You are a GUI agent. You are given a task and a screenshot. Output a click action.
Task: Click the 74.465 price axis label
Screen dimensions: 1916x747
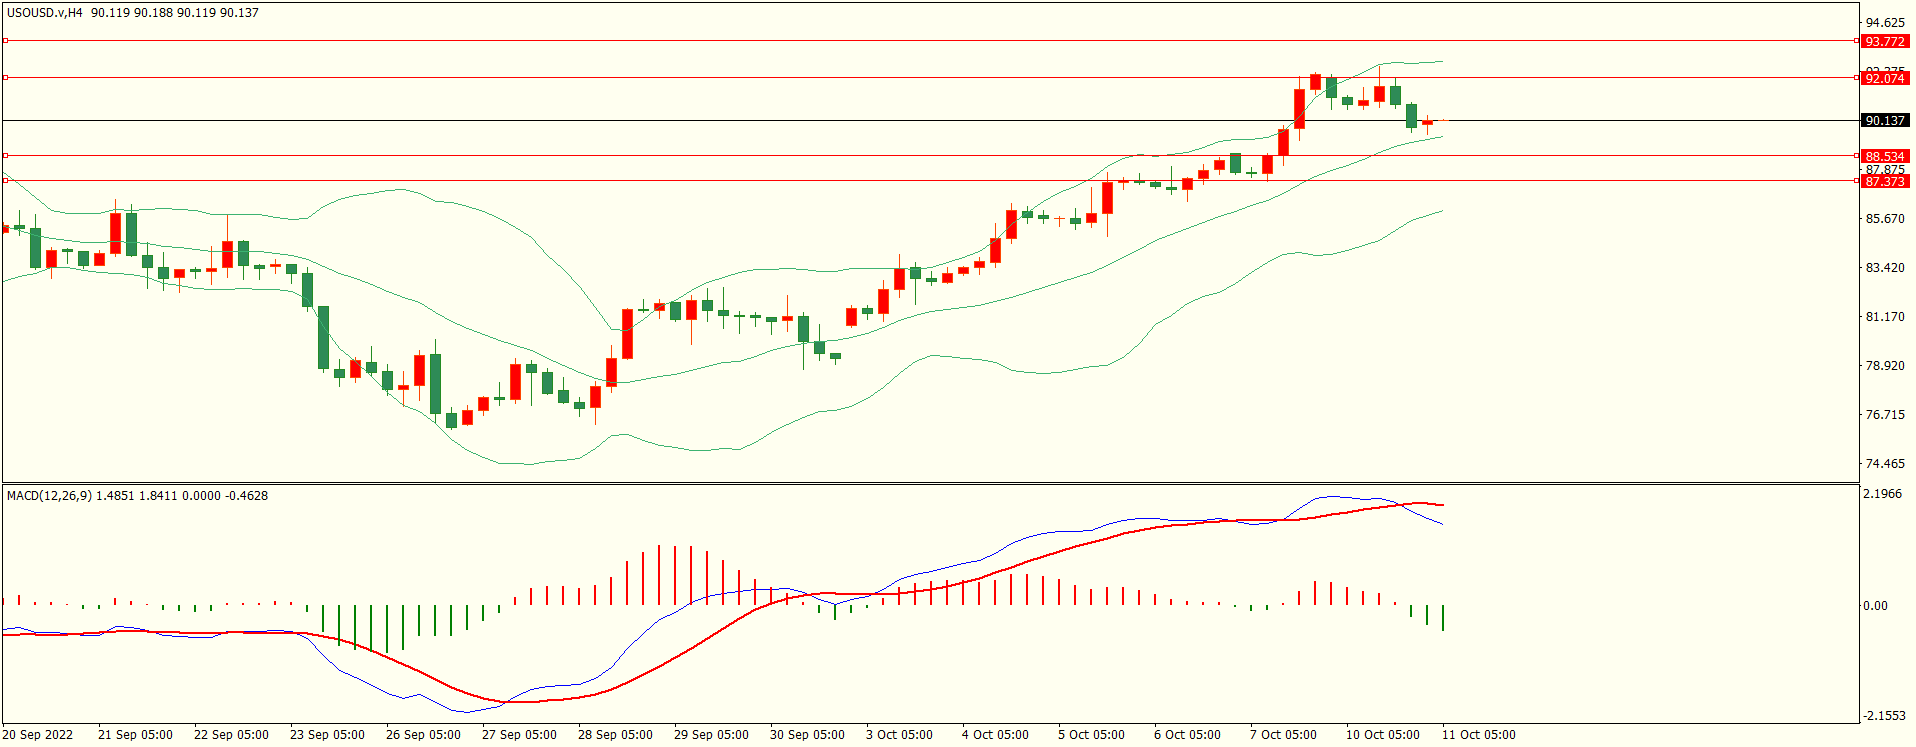tap(1885, 464)
